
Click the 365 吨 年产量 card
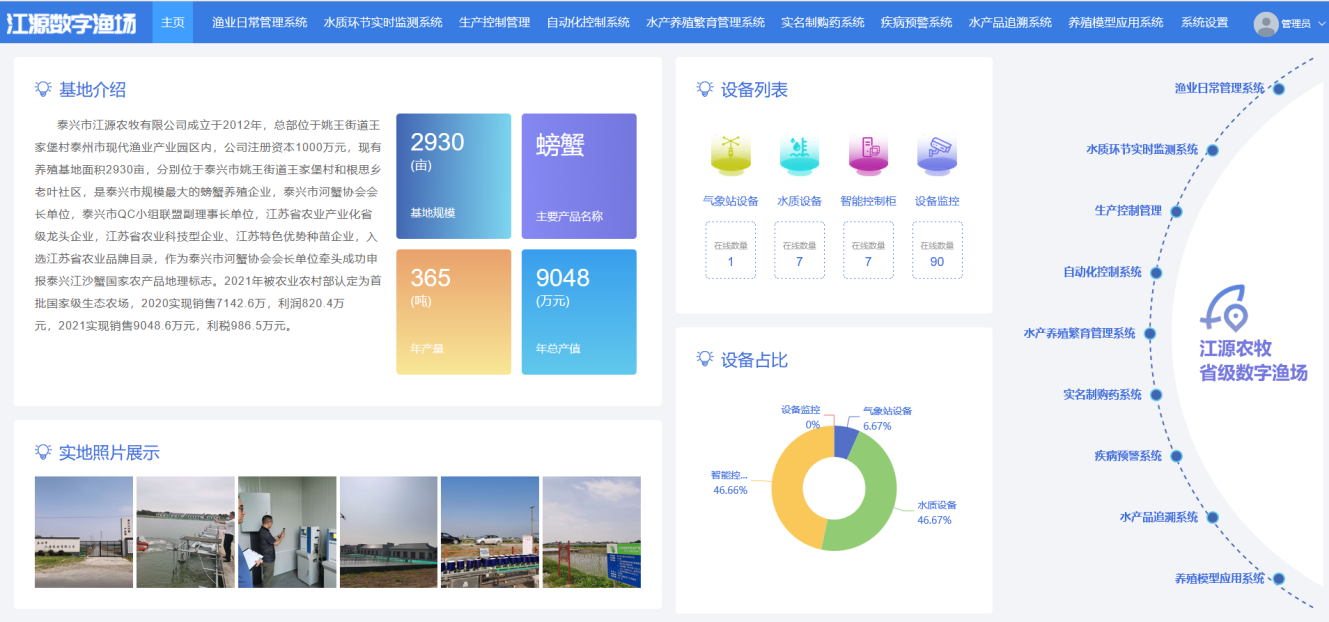(453, 312)
